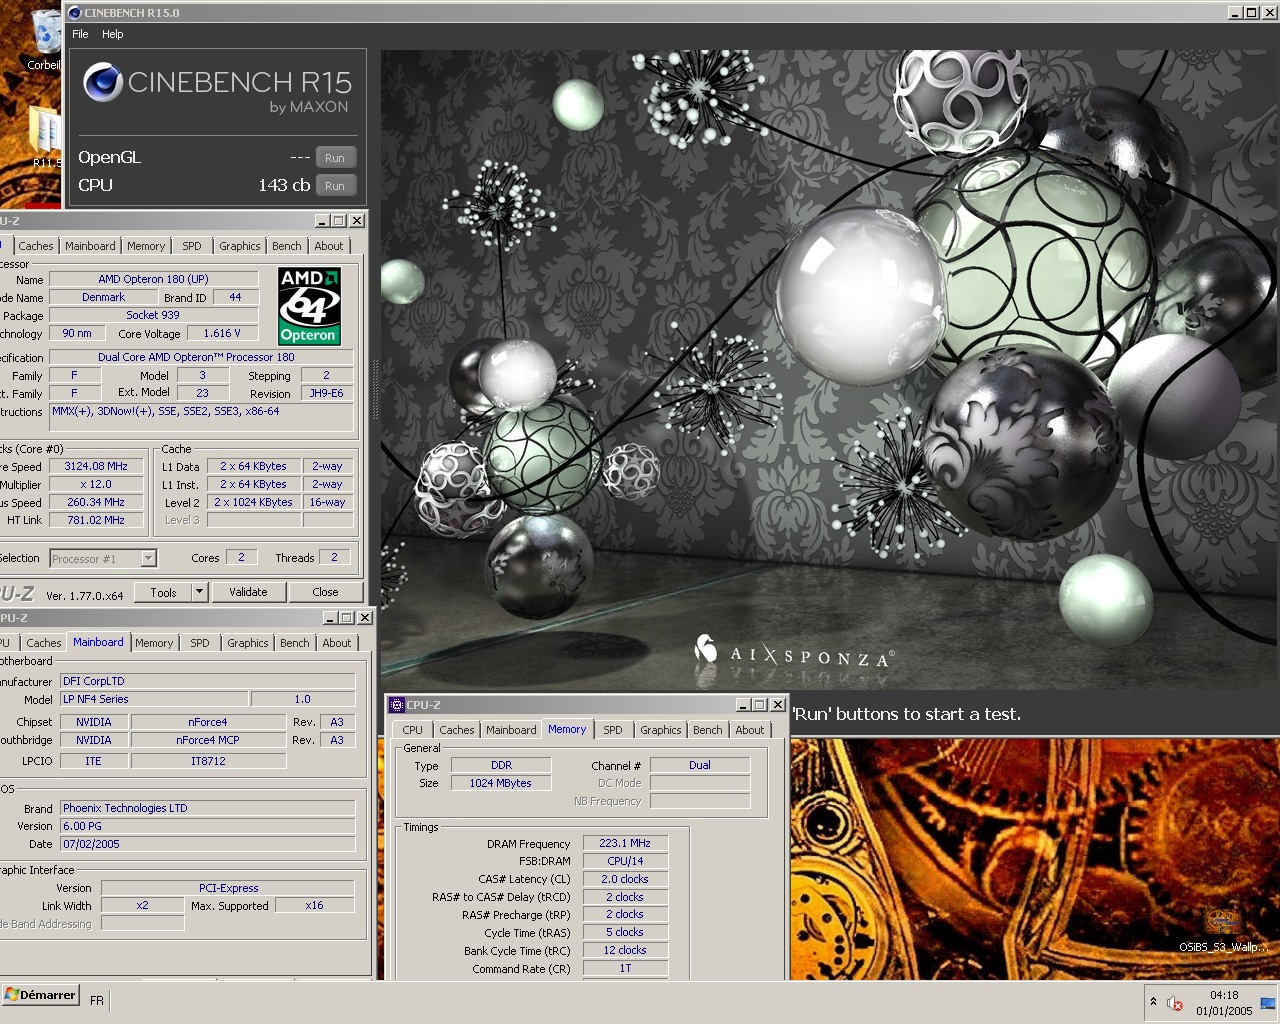Click the PCI-Express version field

pos(228,888)
